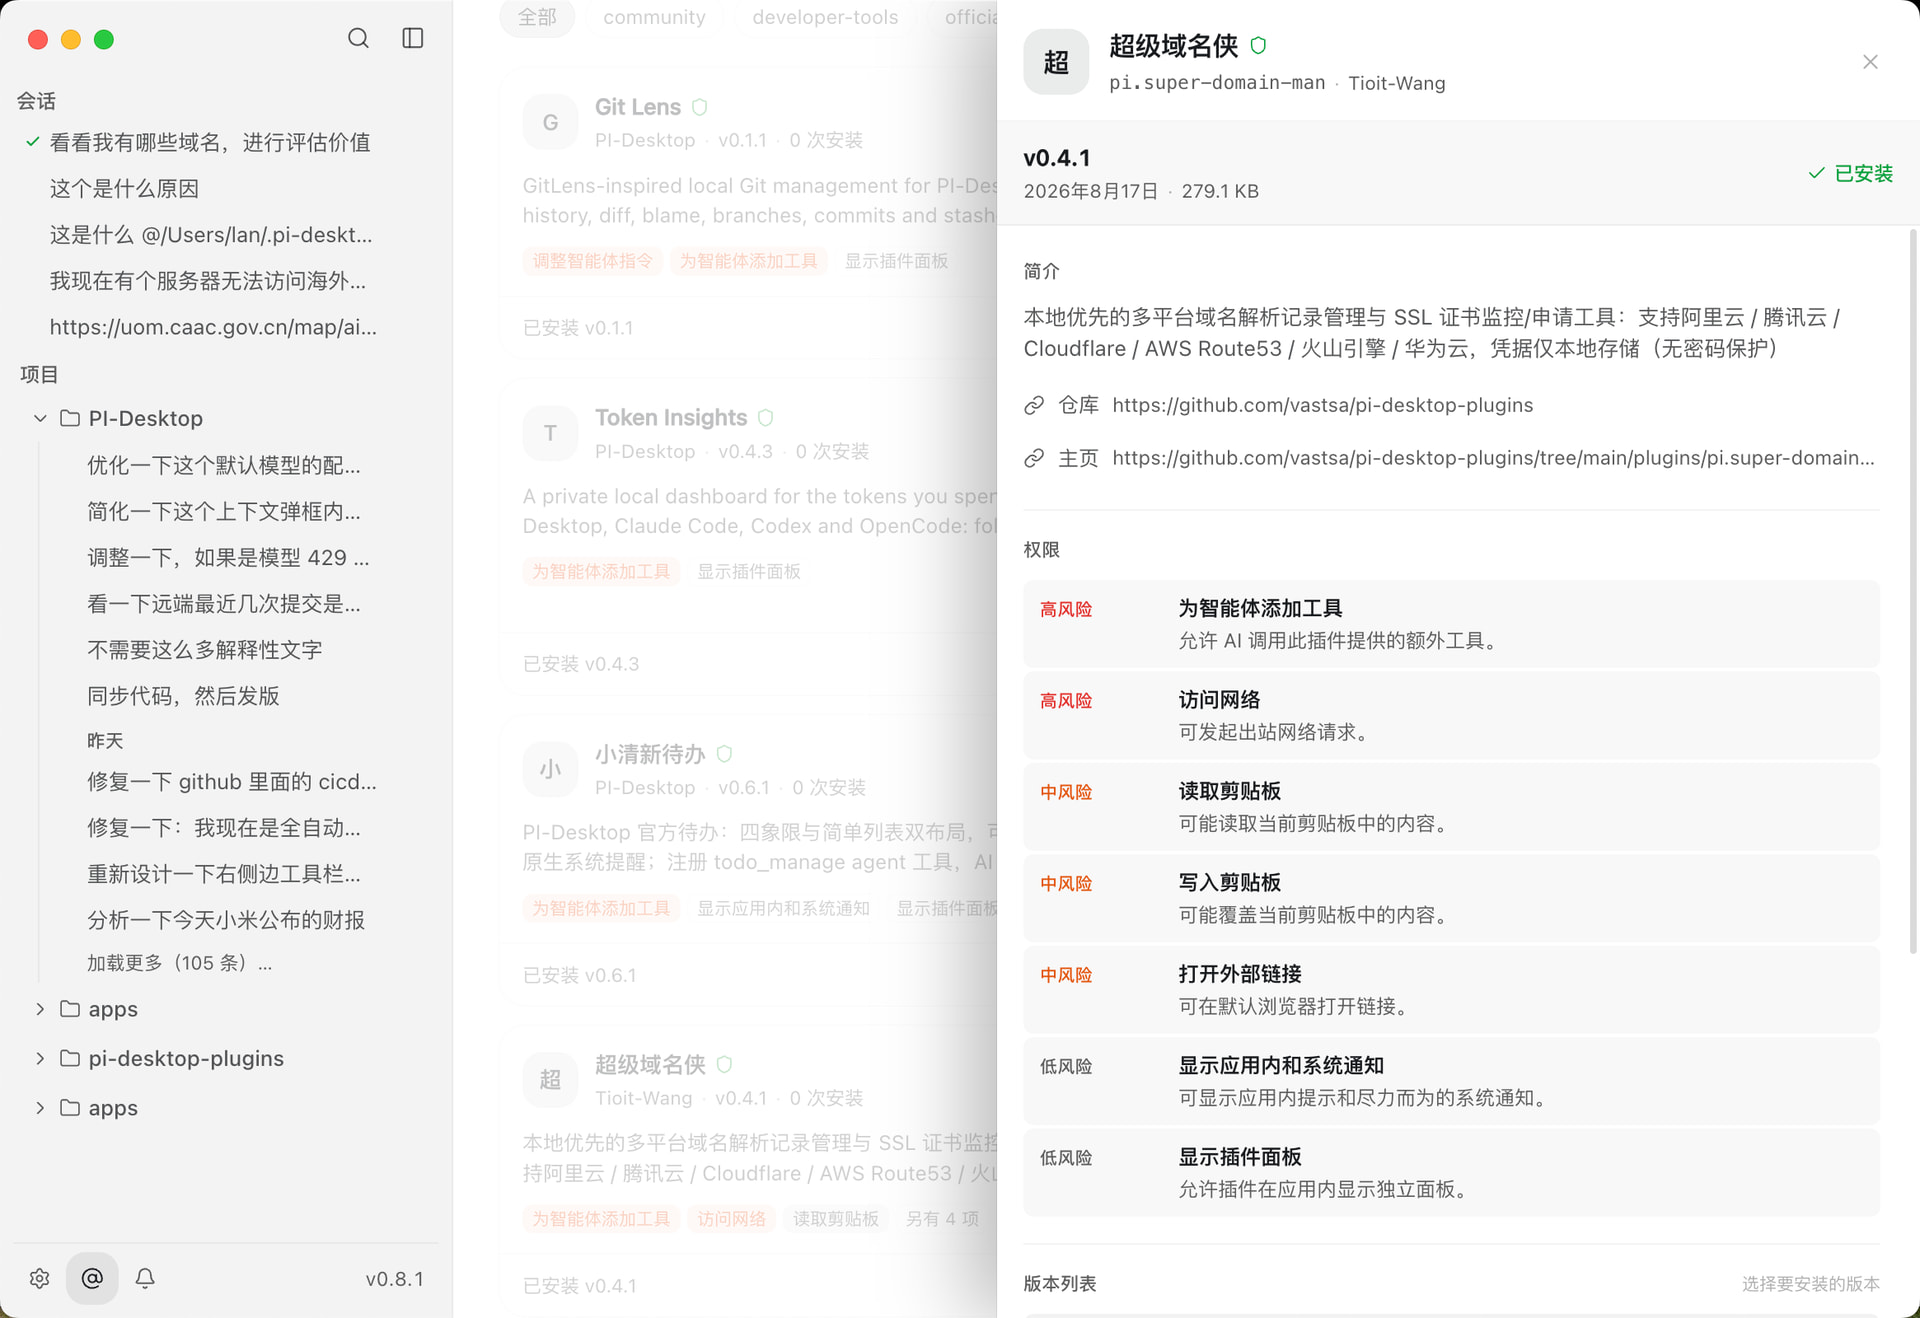Click the T avatar of Token Insights
This screenshot has height=1318, width=1920.
550,433
